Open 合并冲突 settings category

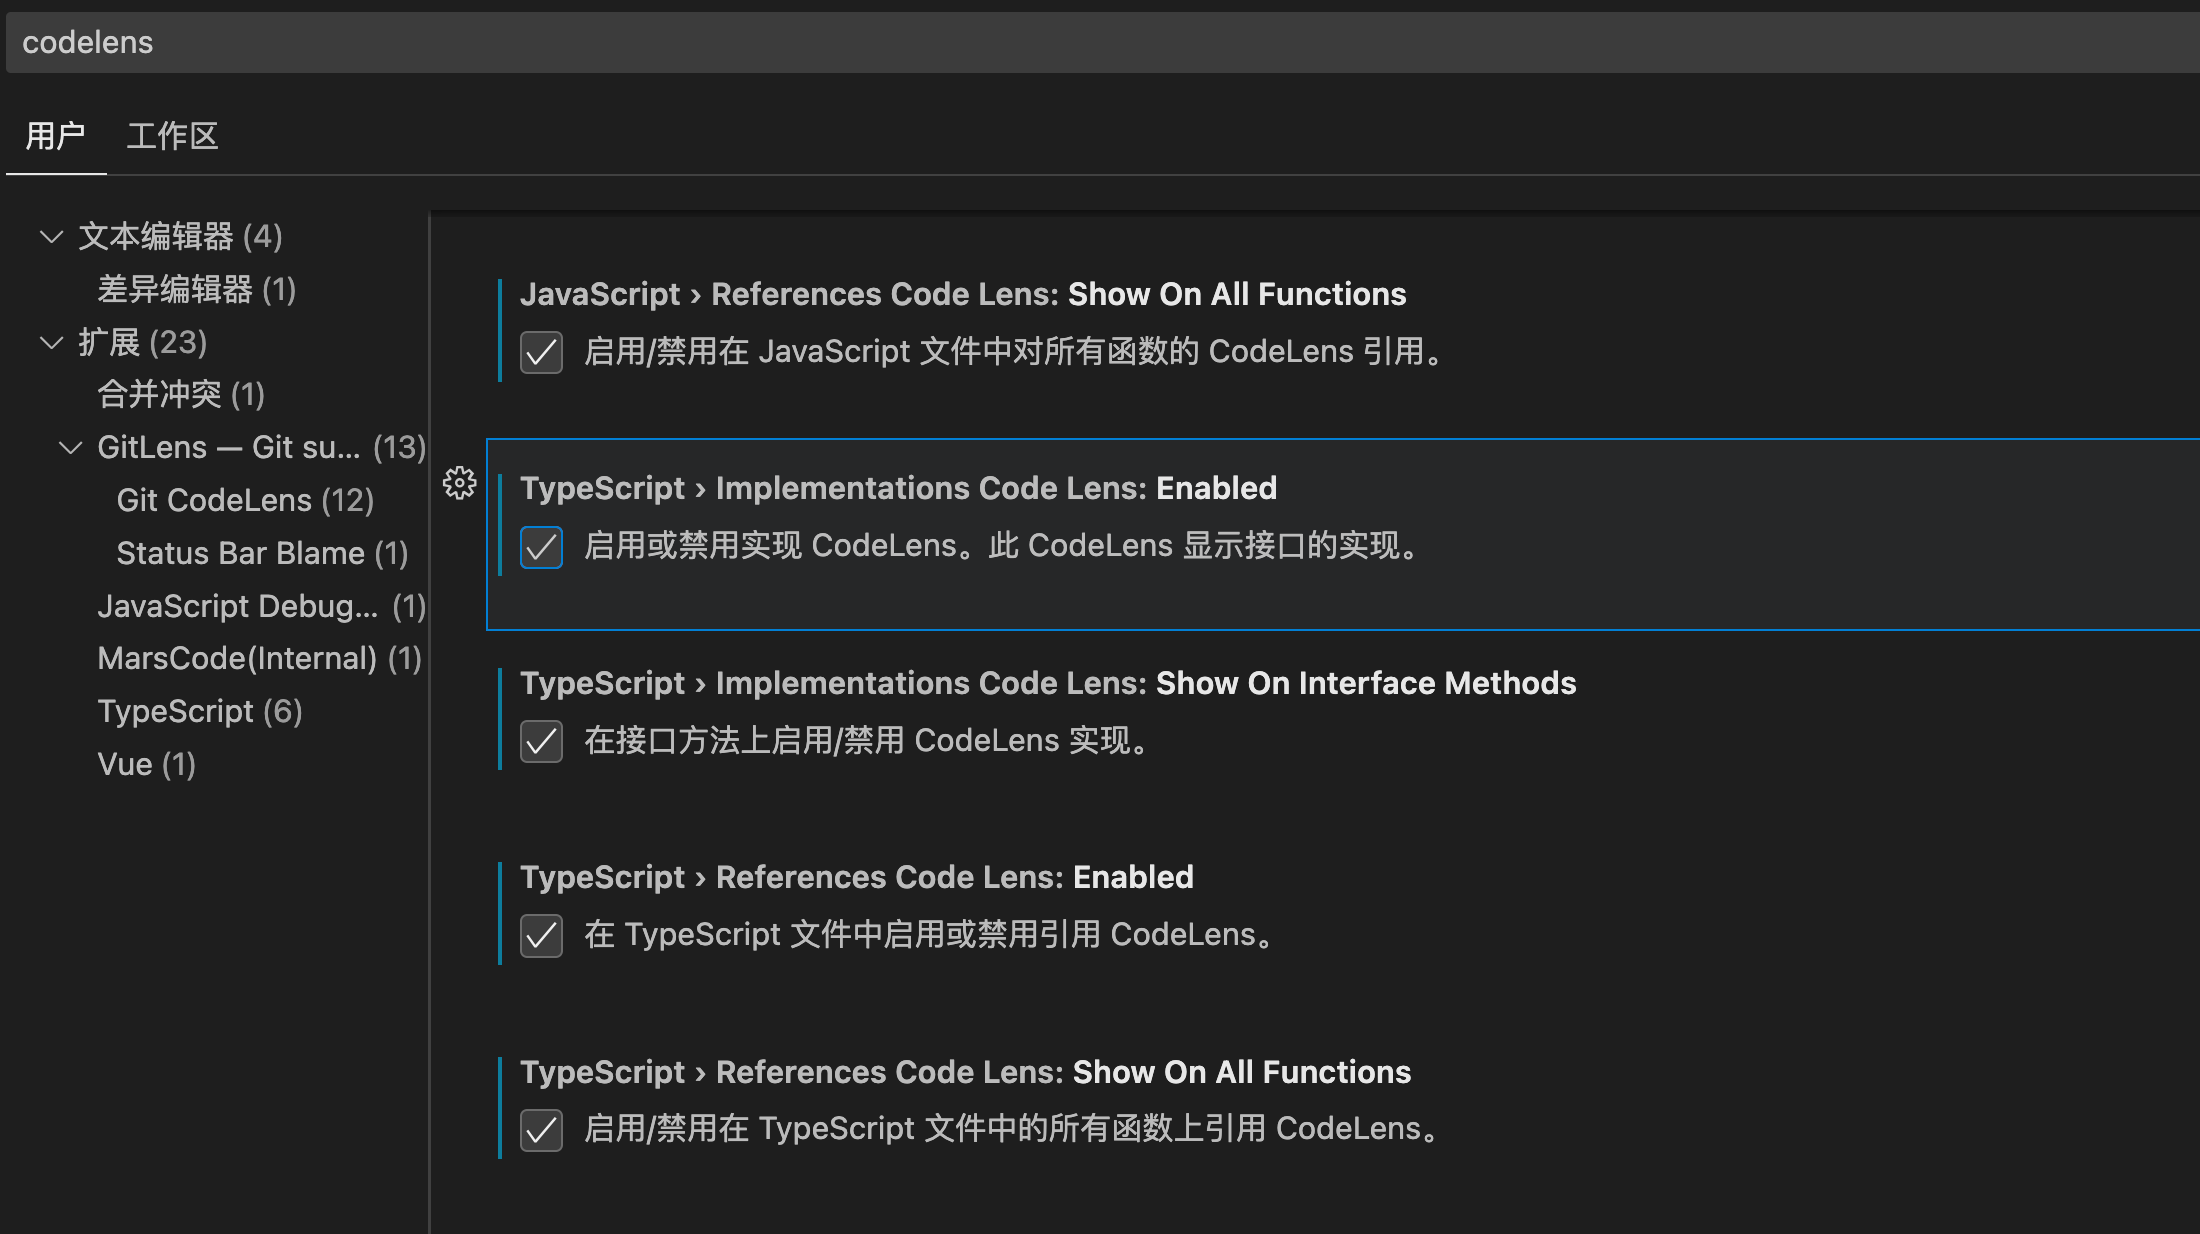180,395
